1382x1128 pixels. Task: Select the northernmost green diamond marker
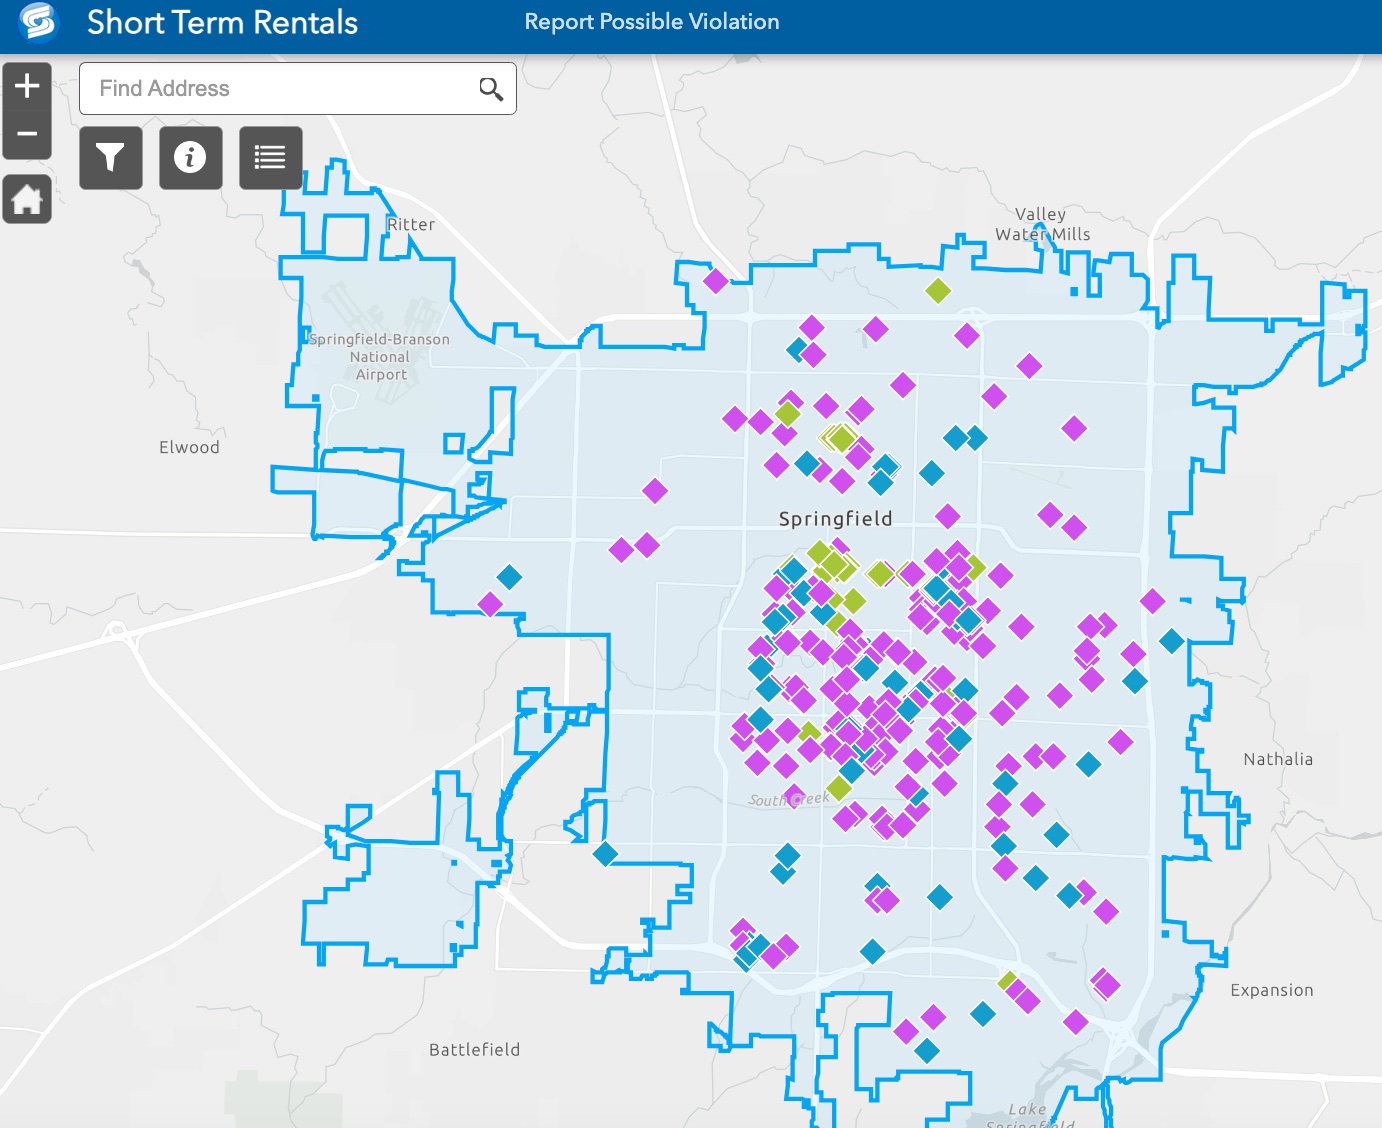pyautogui.click(x=937, y=291)
